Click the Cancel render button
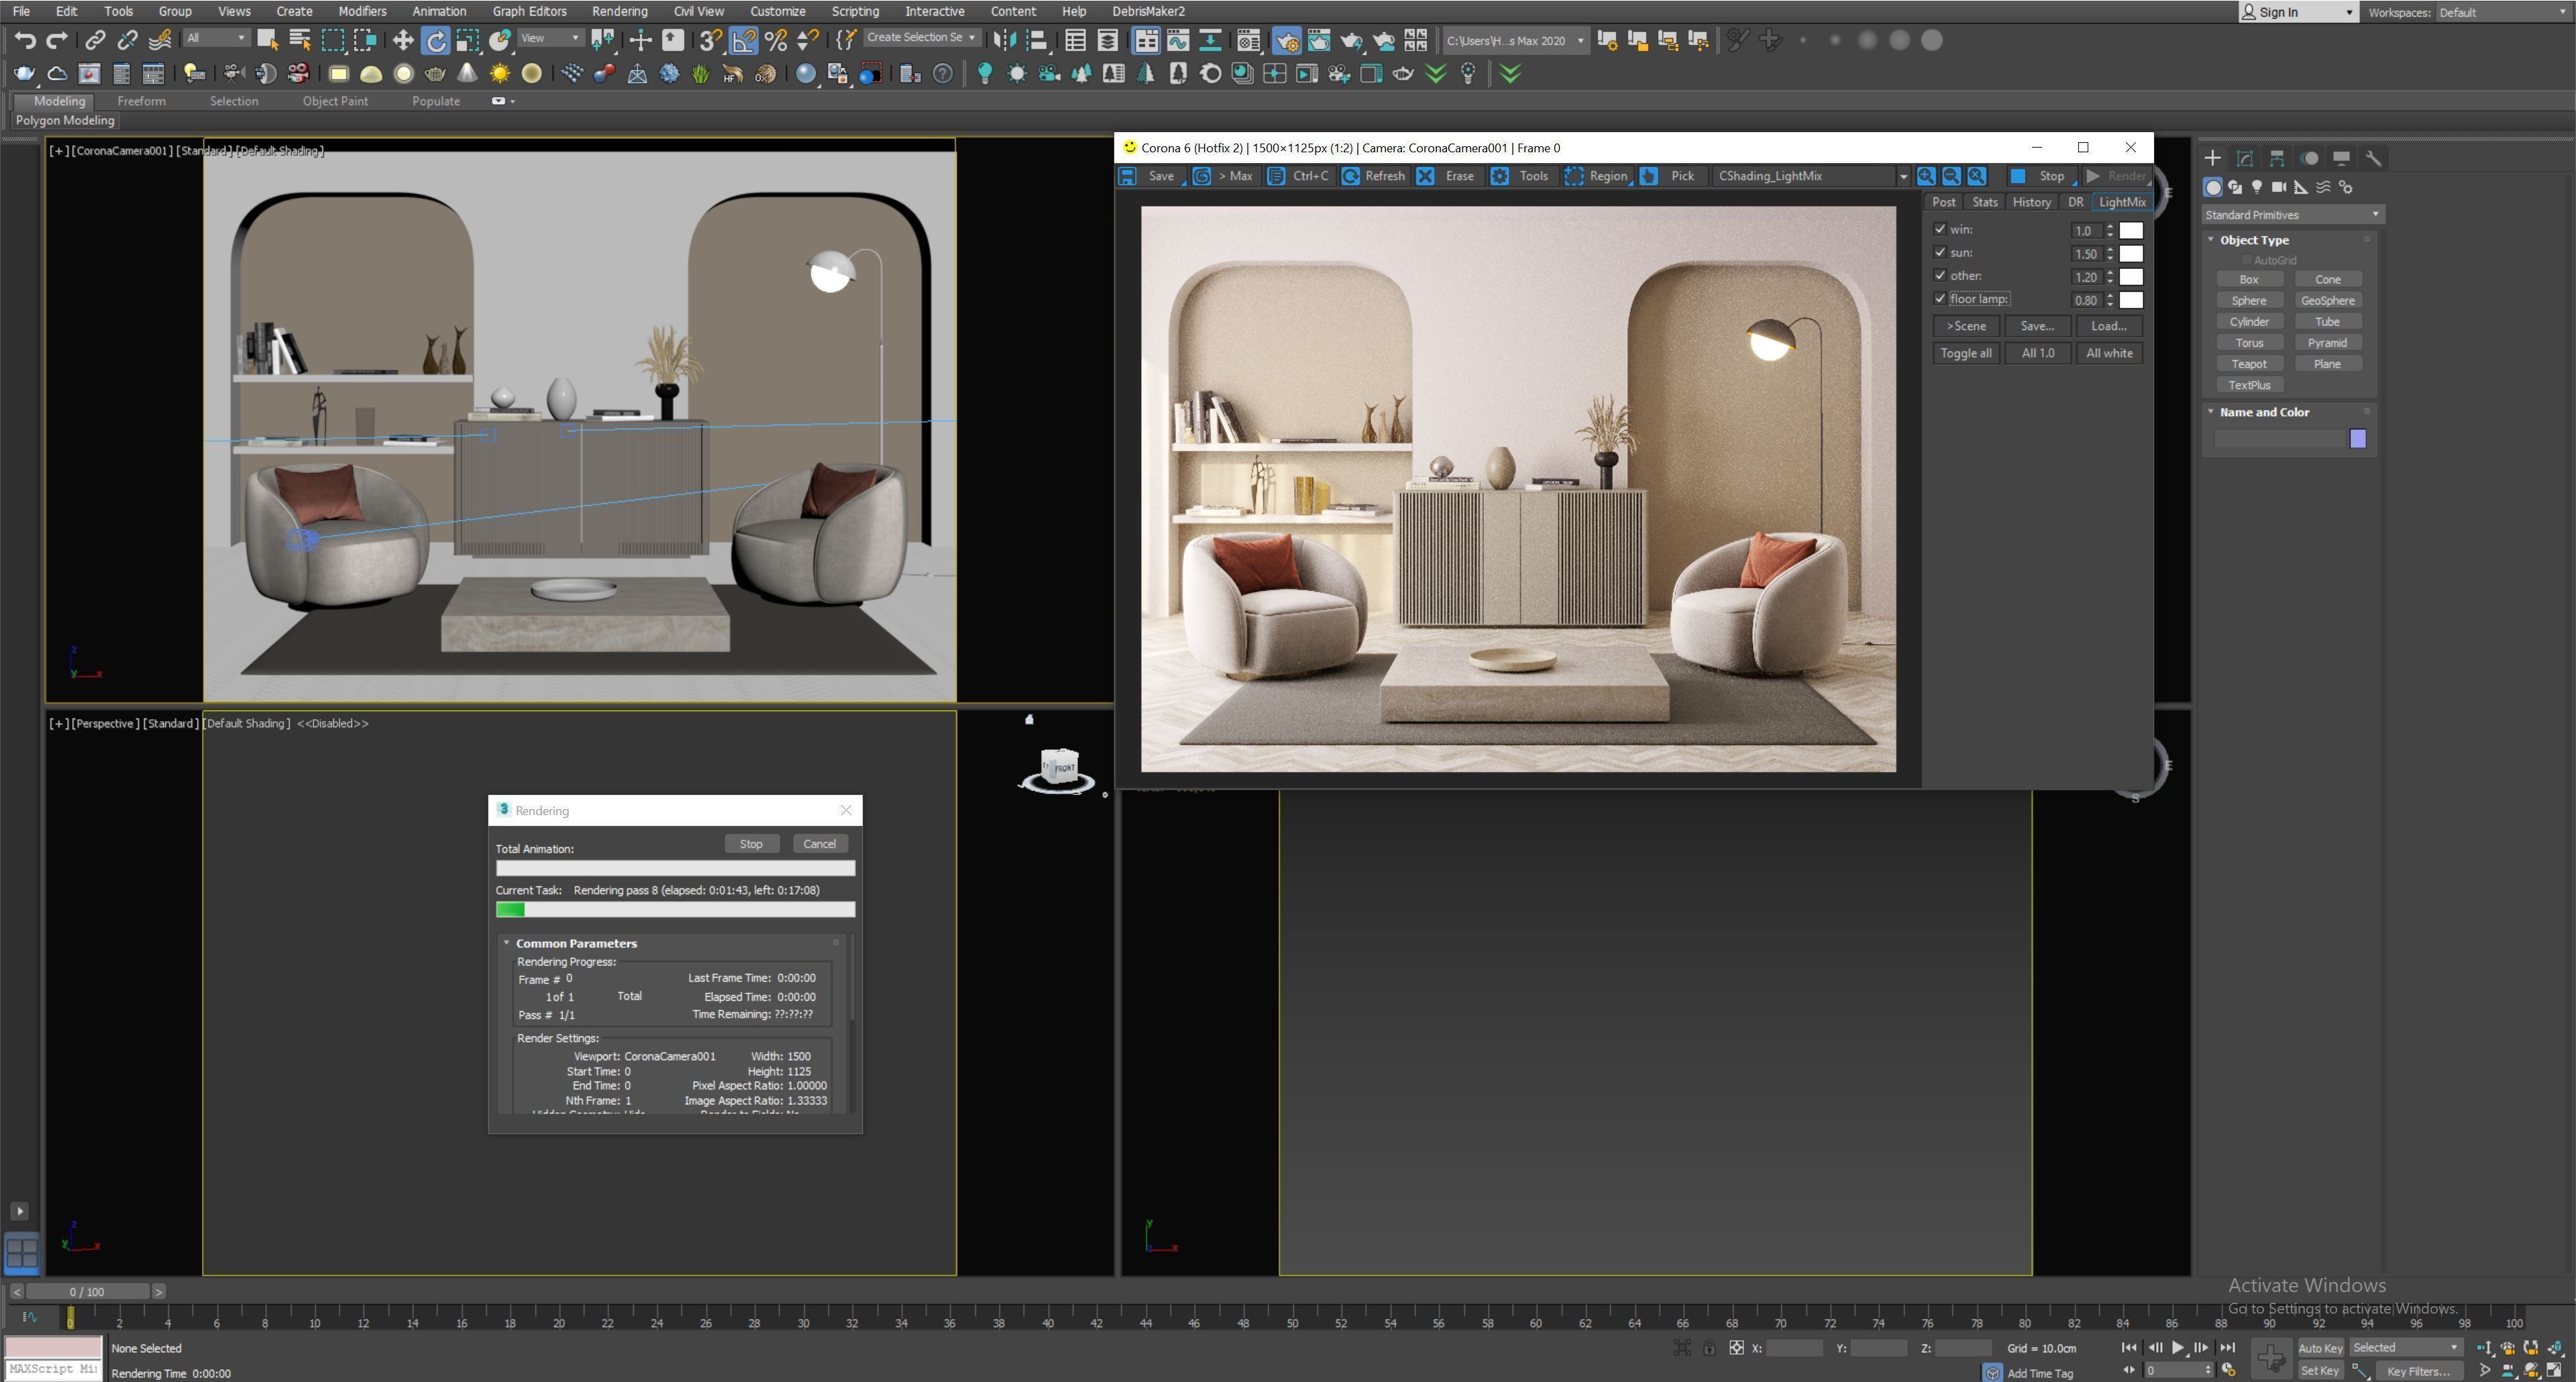The width and height of the screenshot is (2576, 1382). 819,844
